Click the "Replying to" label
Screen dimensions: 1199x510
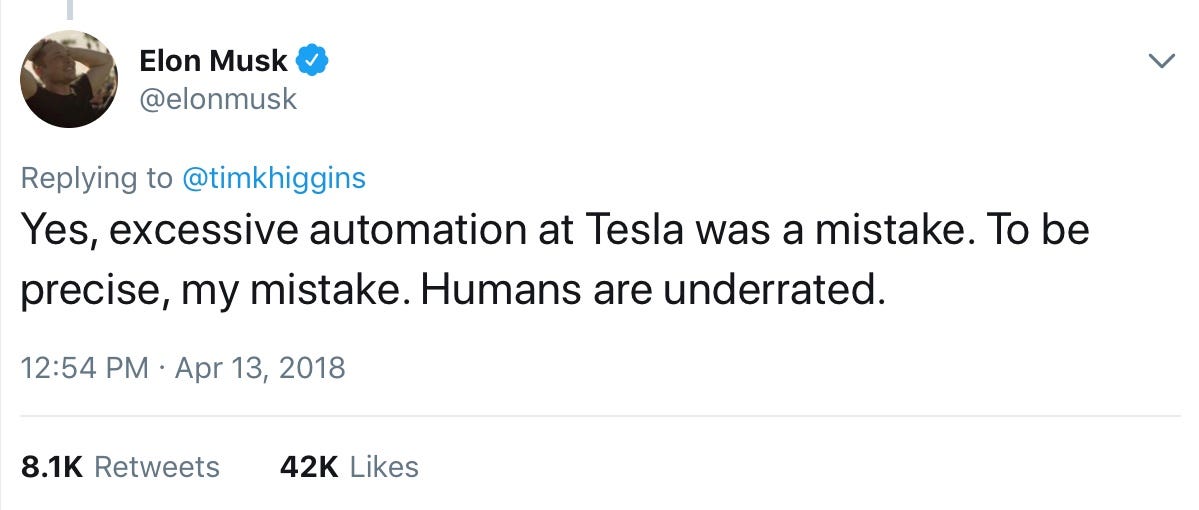click(97, 178)
